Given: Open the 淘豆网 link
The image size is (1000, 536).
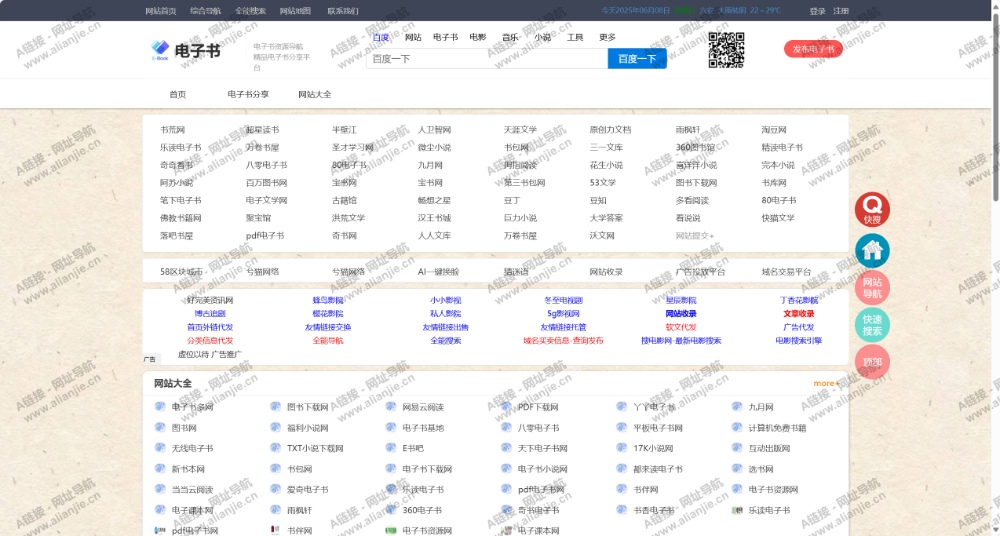Looking at the screenshot, I should (x=774, y=130).
